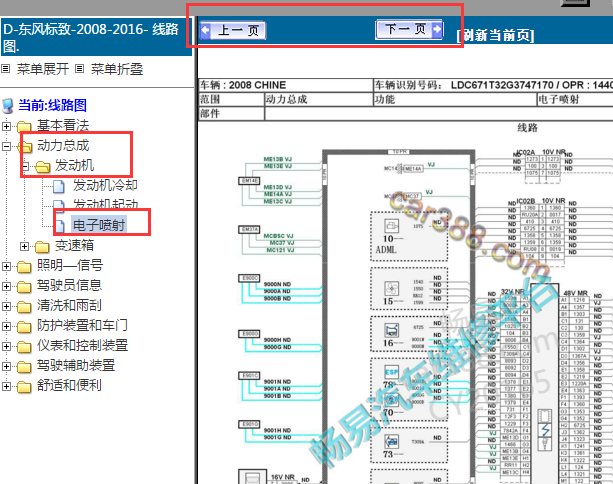Click the EM37A connector box
The height and width of the screenshot is (484, 613).
249,229
